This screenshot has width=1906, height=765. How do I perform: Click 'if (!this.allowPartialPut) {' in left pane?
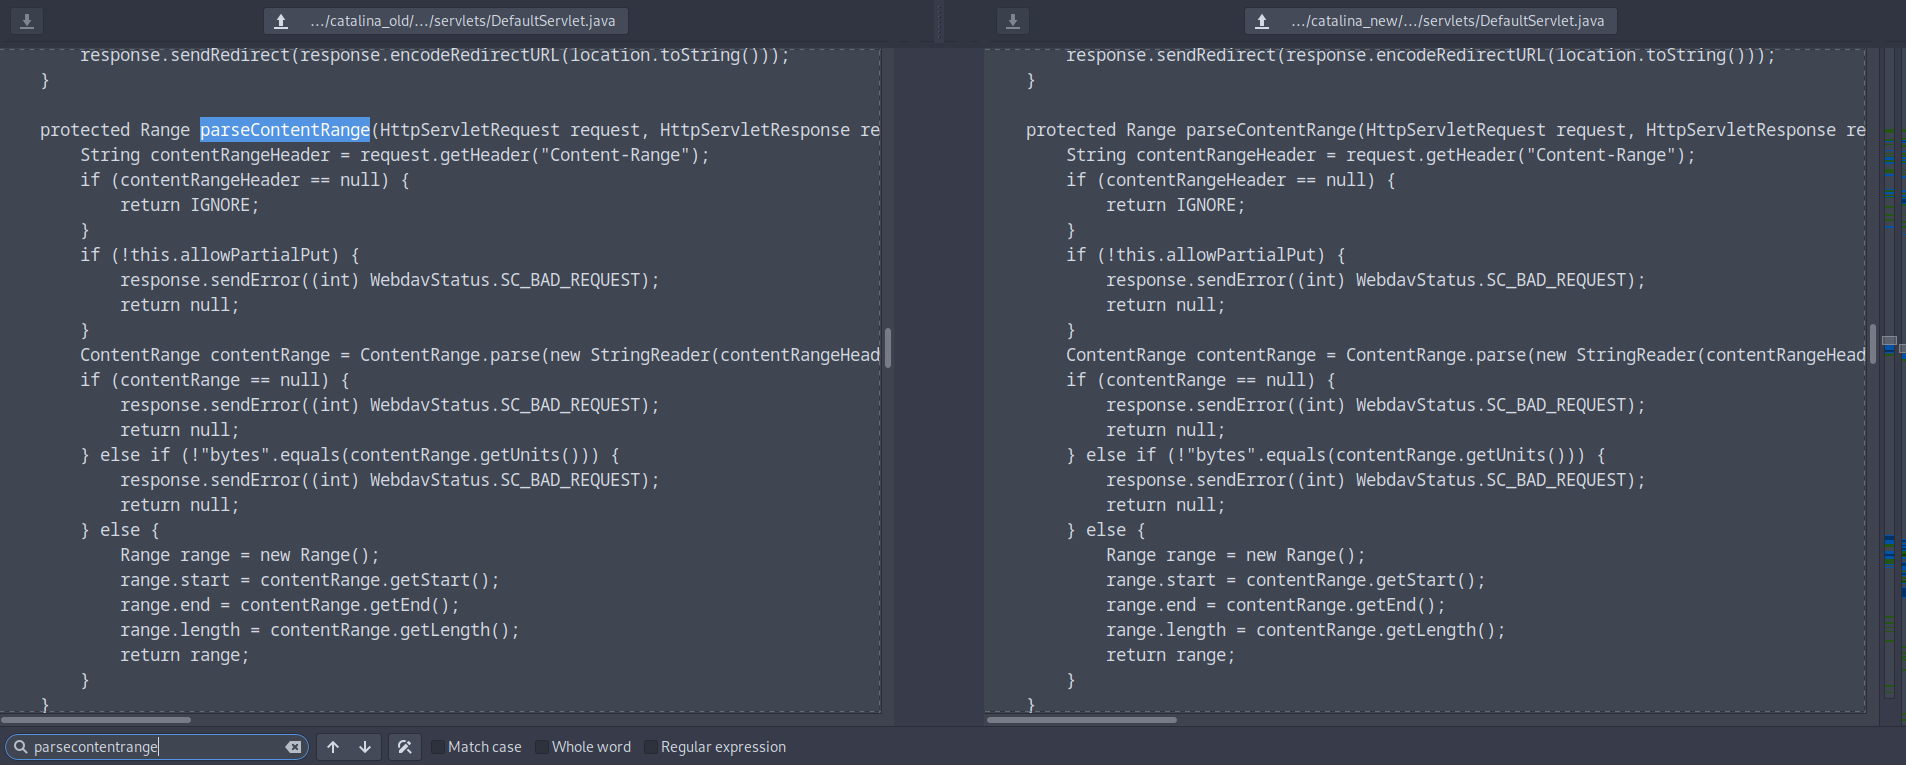pyautogui.click(x=220, y=255)
